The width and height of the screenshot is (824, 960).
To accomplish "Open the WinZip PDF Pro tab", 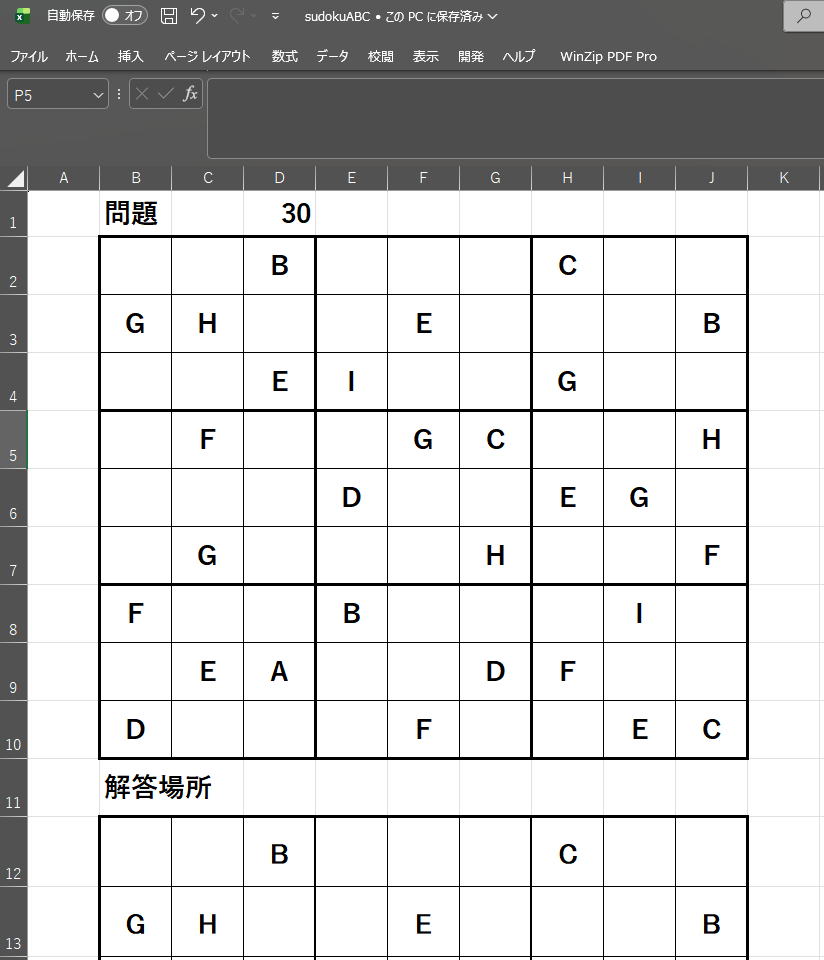I will click(x=608, y=56).
